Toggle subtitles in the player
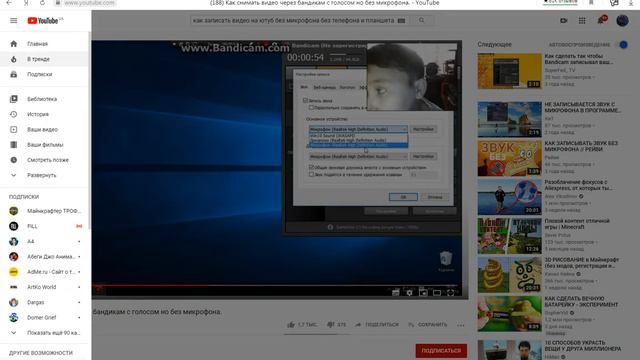The image size is (640, 360). click(396, 292)
